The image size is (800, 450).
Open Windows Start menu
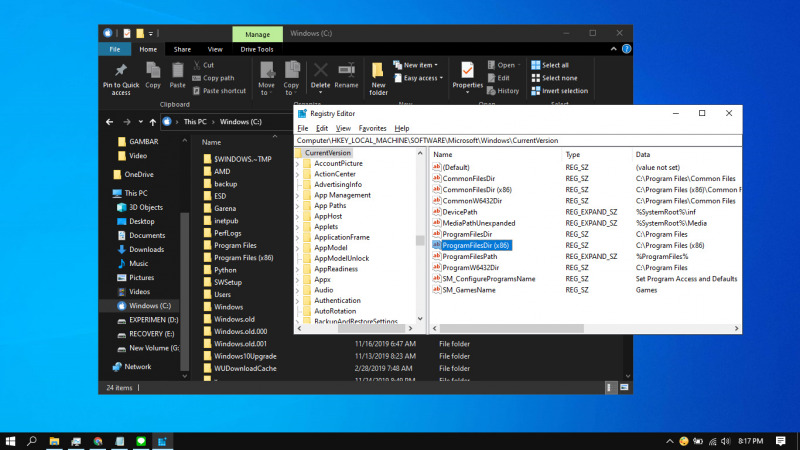10,441
